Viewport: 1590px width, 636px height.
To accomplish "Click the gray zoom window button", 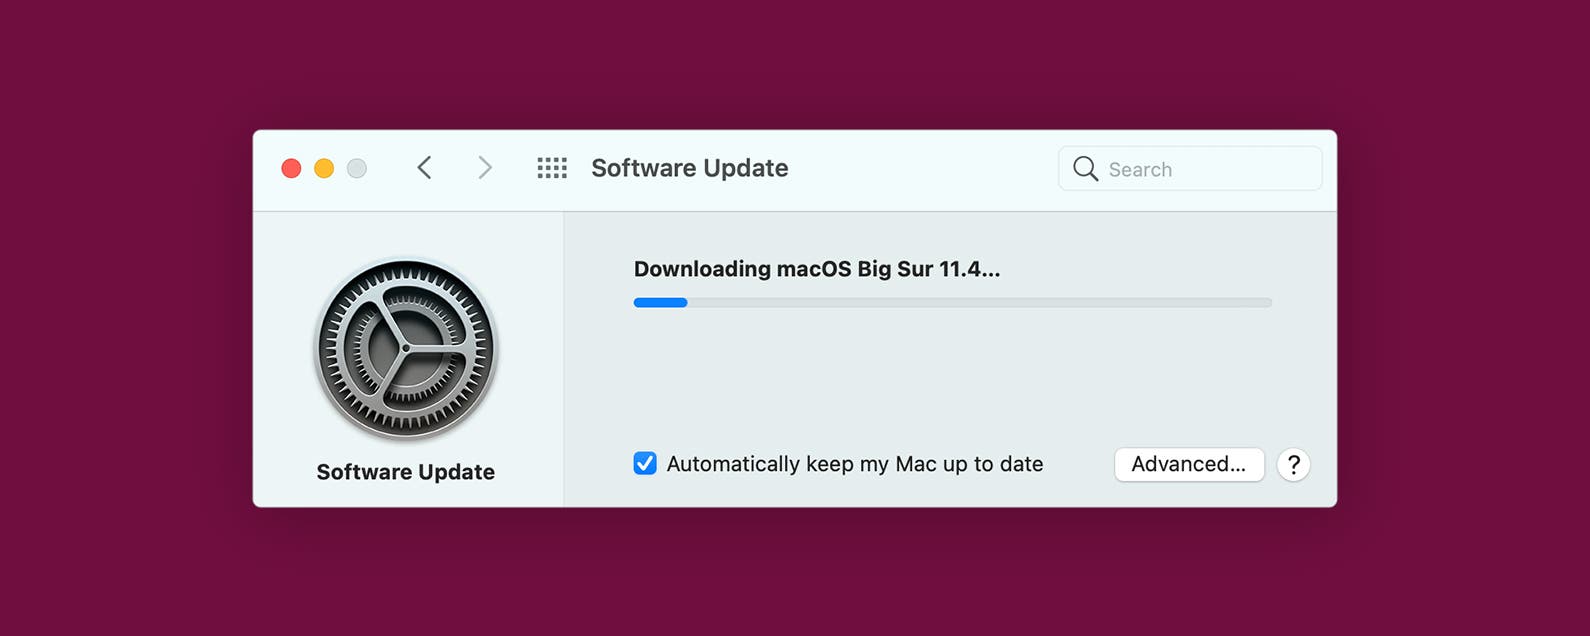I will 357,168.
